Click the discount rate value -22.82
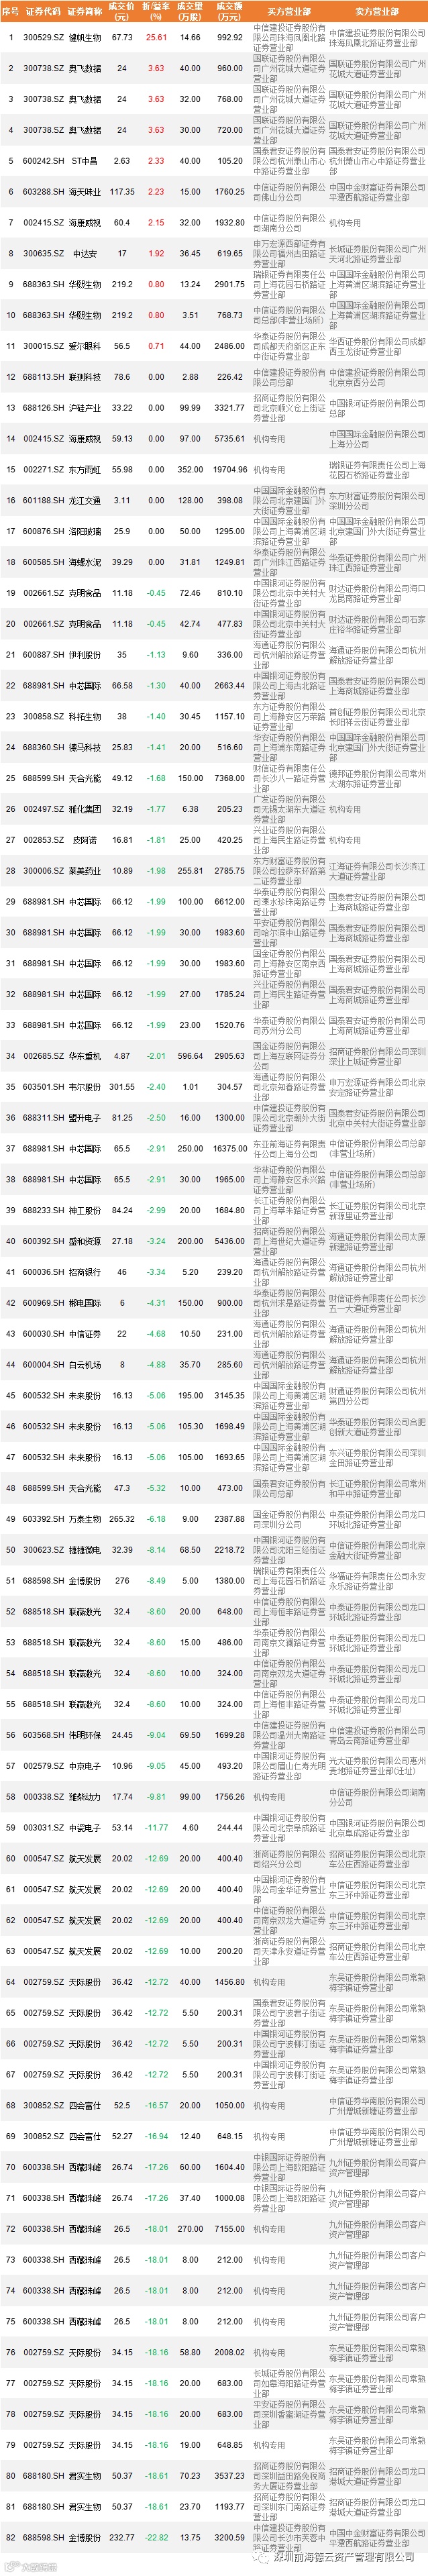 [156, 2539]
